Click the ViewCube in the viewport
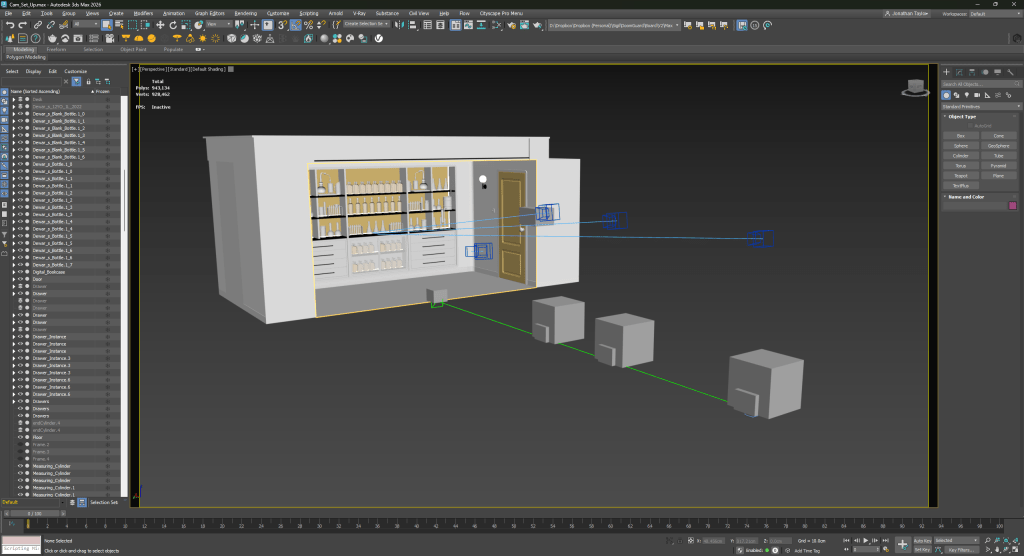 click(x=914, y=87)
